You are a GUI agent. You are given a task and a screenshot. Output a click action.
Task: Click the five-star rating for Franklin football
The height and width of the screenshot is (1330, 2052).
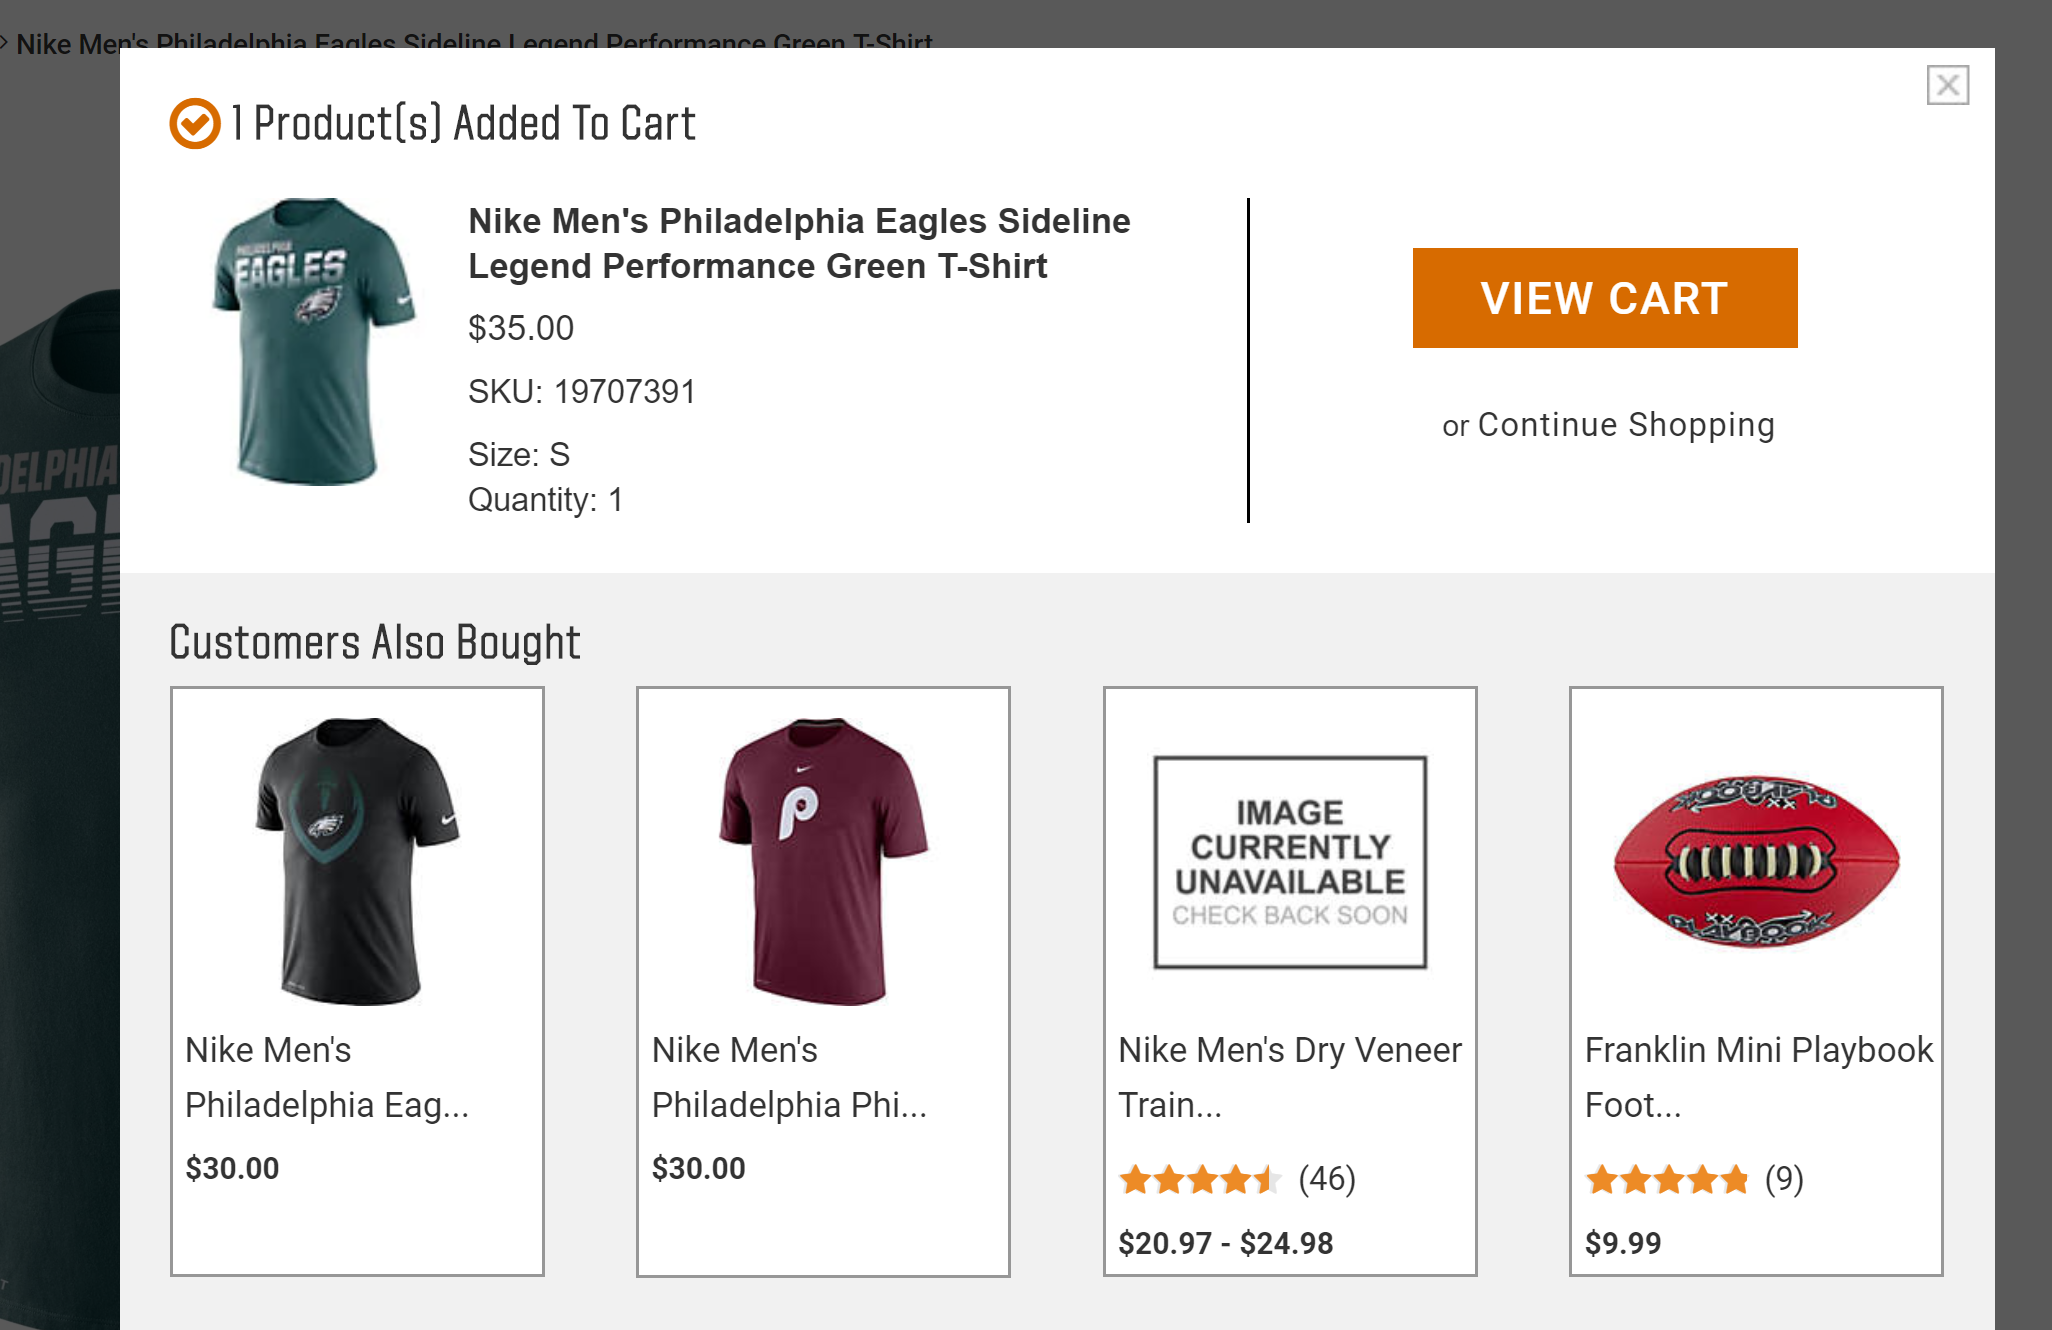click(x=1665, y=1180)
